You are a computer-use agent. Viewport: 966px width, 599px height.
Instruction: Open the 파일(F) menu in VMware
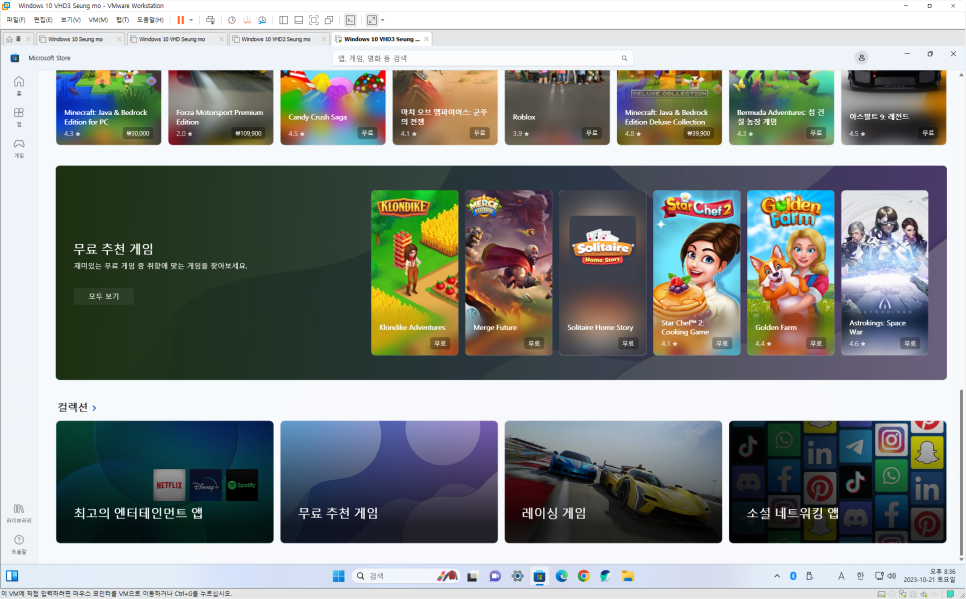[15, 20]
